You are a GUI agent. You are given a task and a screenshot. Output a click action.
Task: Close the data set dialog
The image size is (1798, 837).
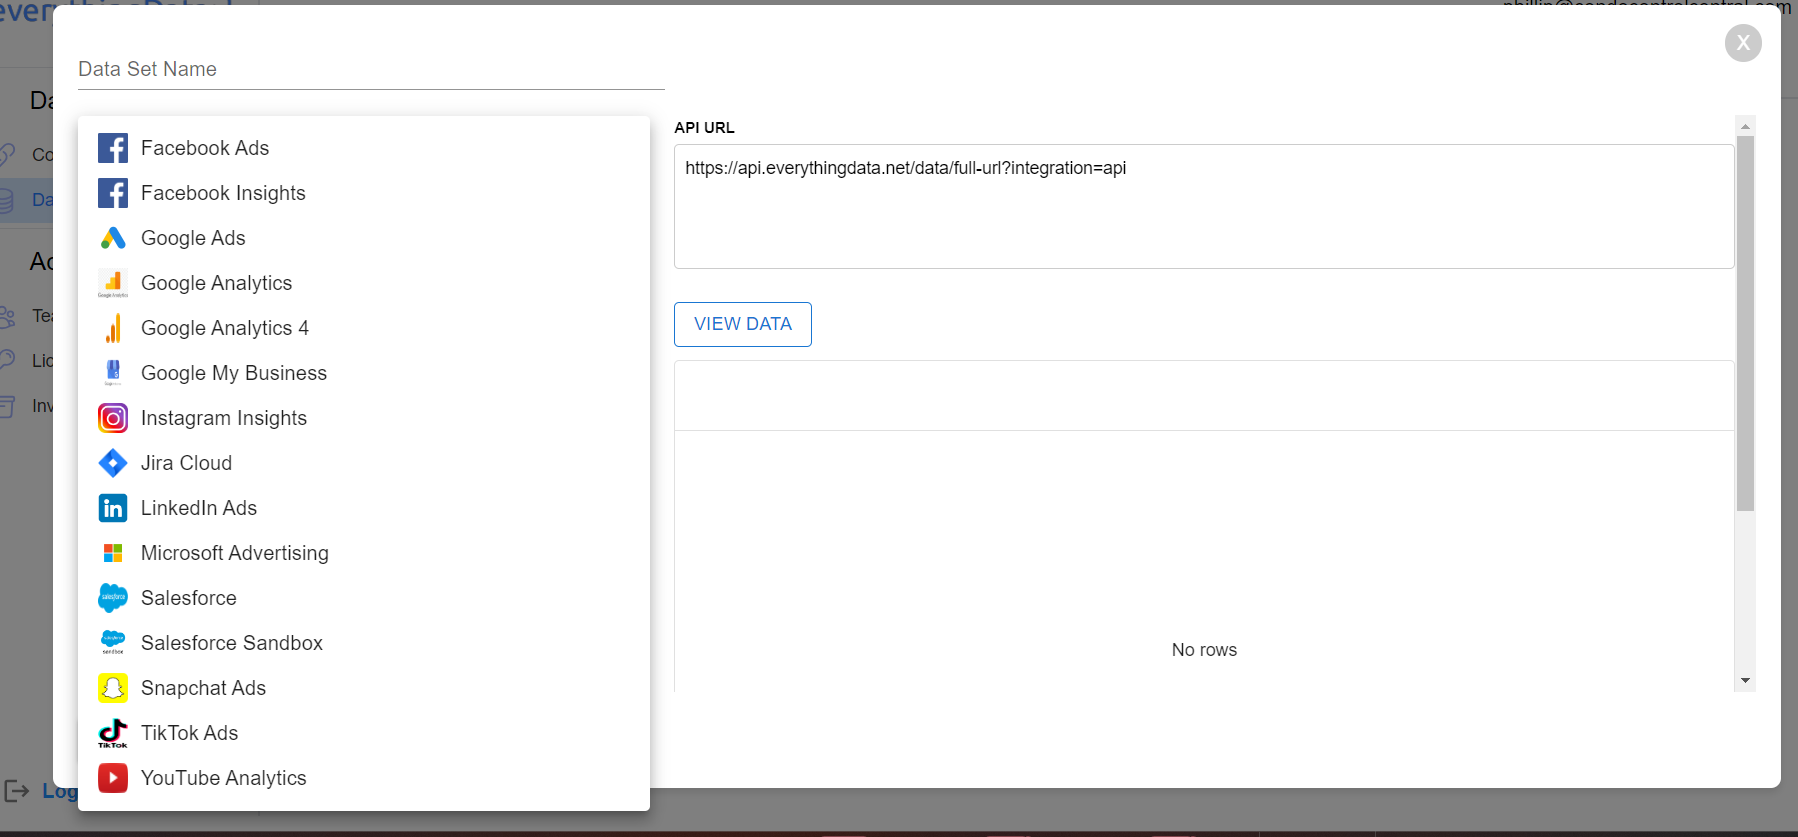[x=1743, y=43]
